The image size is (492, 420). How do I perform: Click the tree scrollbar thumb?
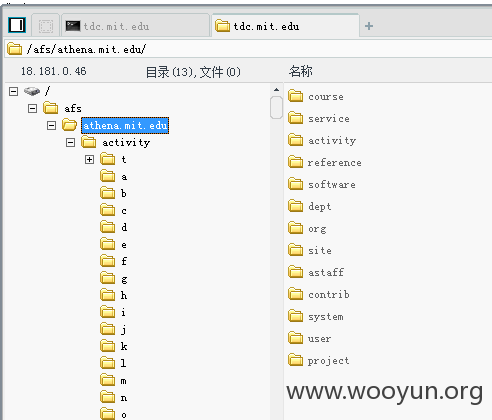click(276, 107)
